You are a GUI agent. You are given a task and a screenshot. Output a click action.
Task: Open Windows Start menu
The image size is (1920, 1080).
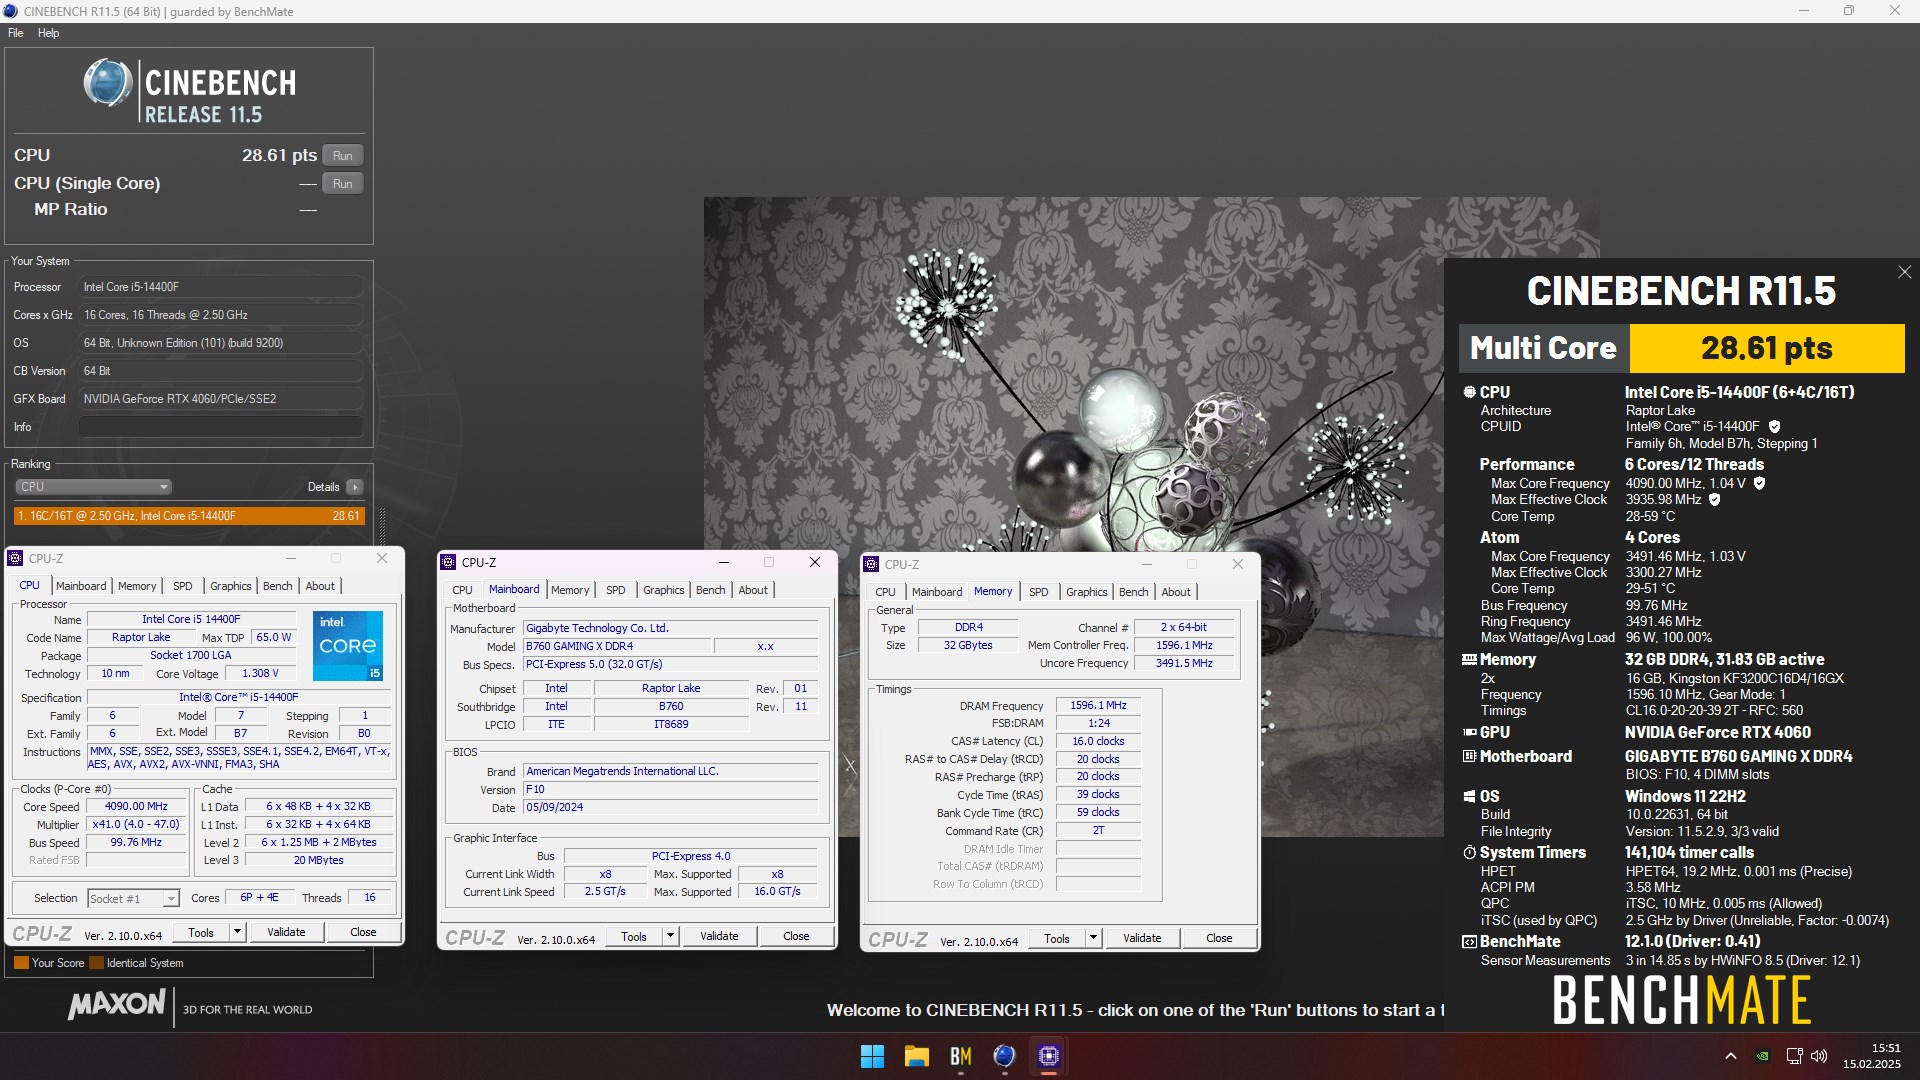pyautogui.click(x=872, y=1056)
